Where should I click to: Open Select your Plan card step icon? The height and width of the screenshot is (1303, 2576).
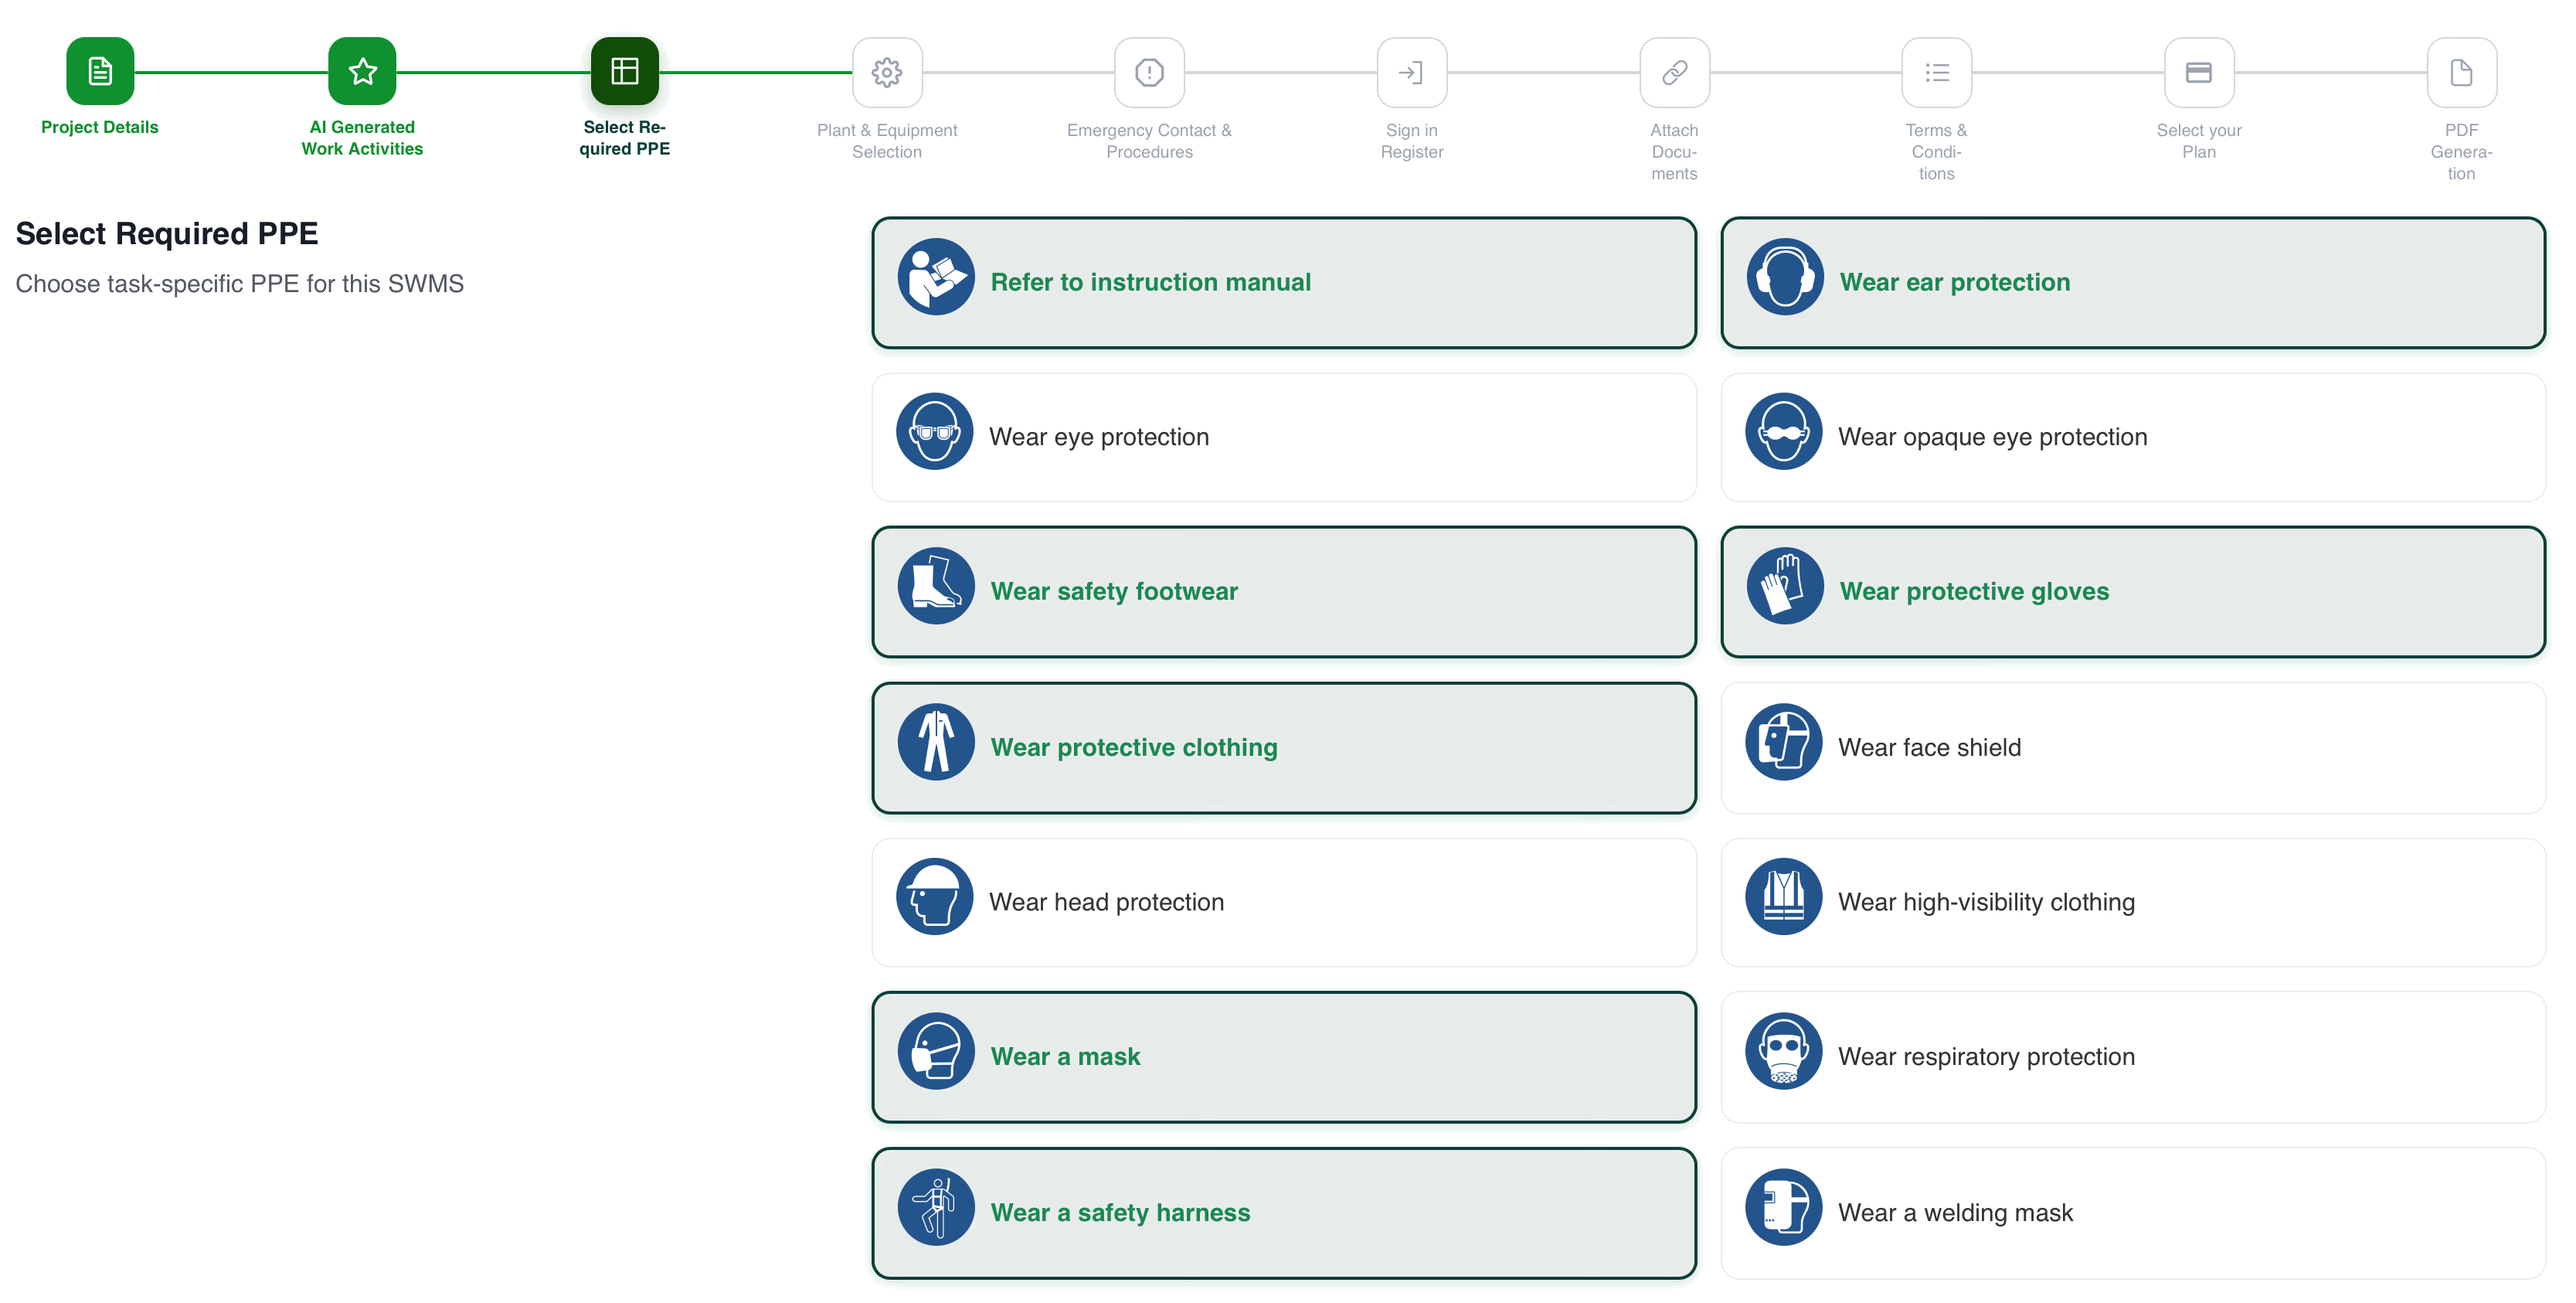(2199, 72)
